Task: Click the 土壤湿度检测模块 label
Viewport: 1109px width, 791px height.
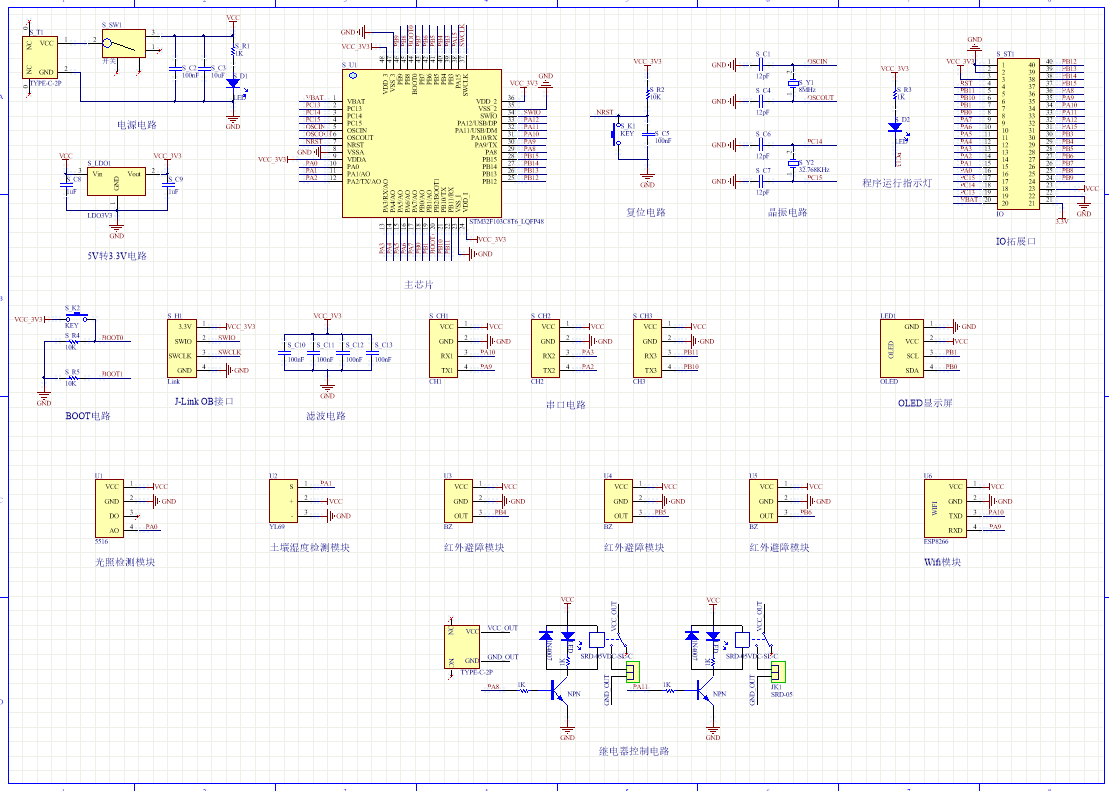Action: click(310, 548)
